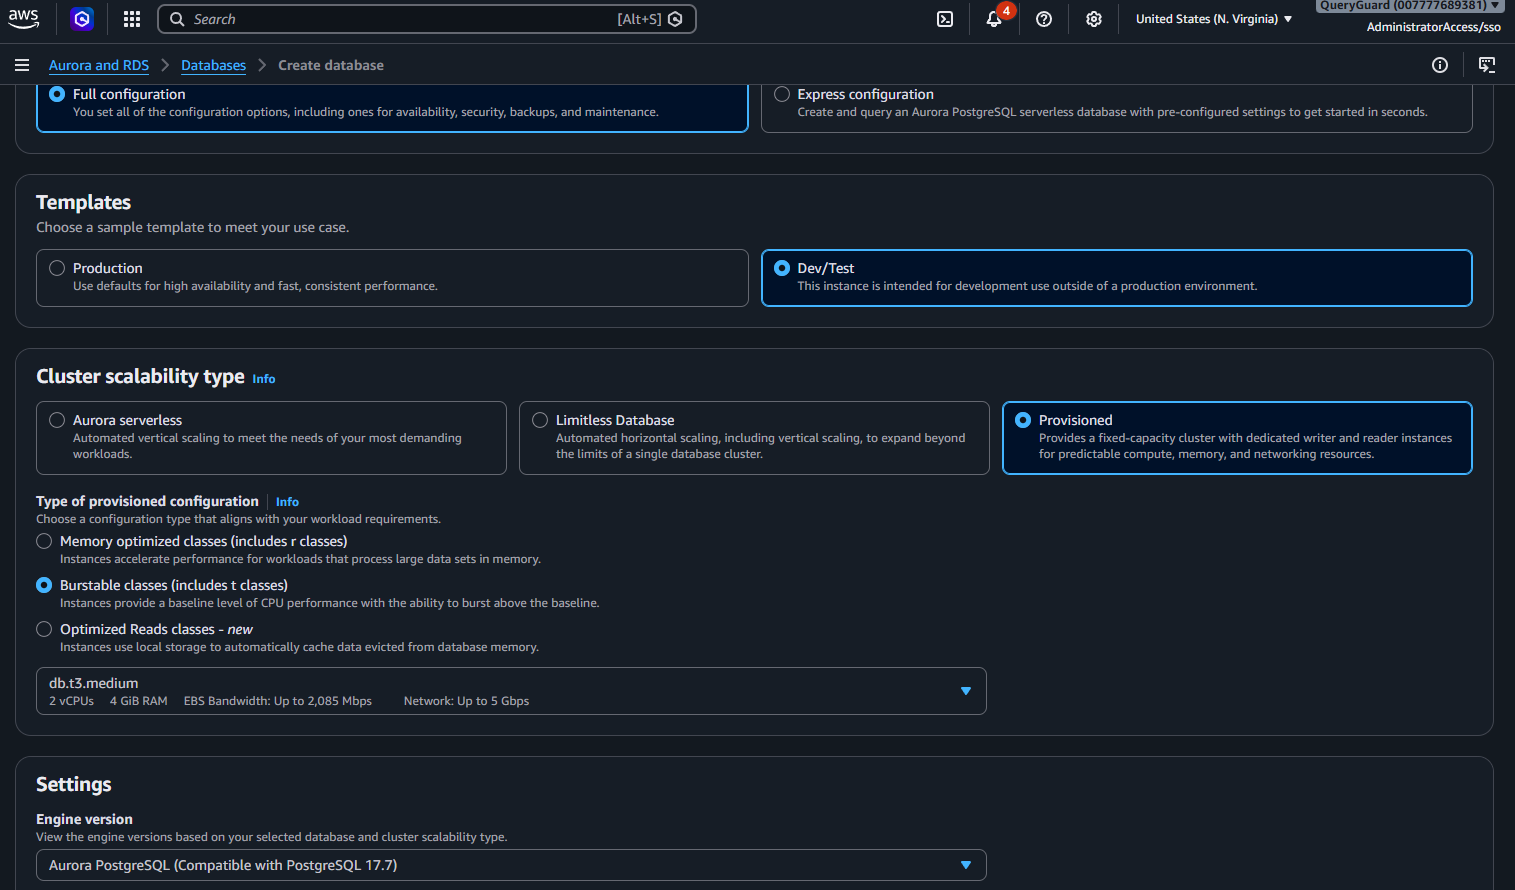The width and height of the screenshot is (1515, 890).
Task: Open Info link next to Cluster scalability type
Action: (x=264, y=379)
